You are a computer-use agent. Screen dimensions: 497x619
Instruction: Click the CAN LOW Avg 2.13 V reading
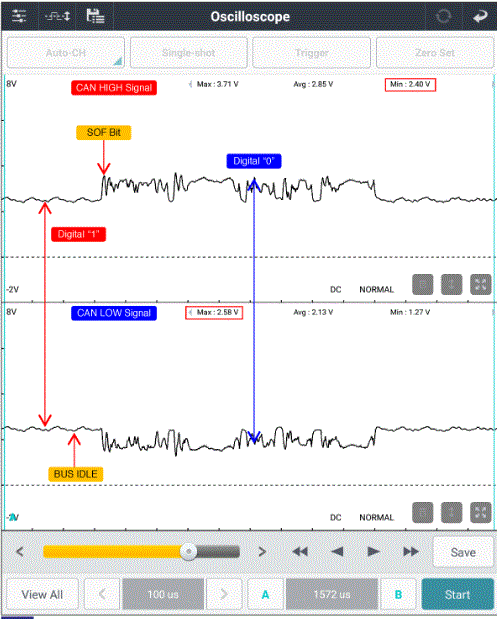coord(313,312)
